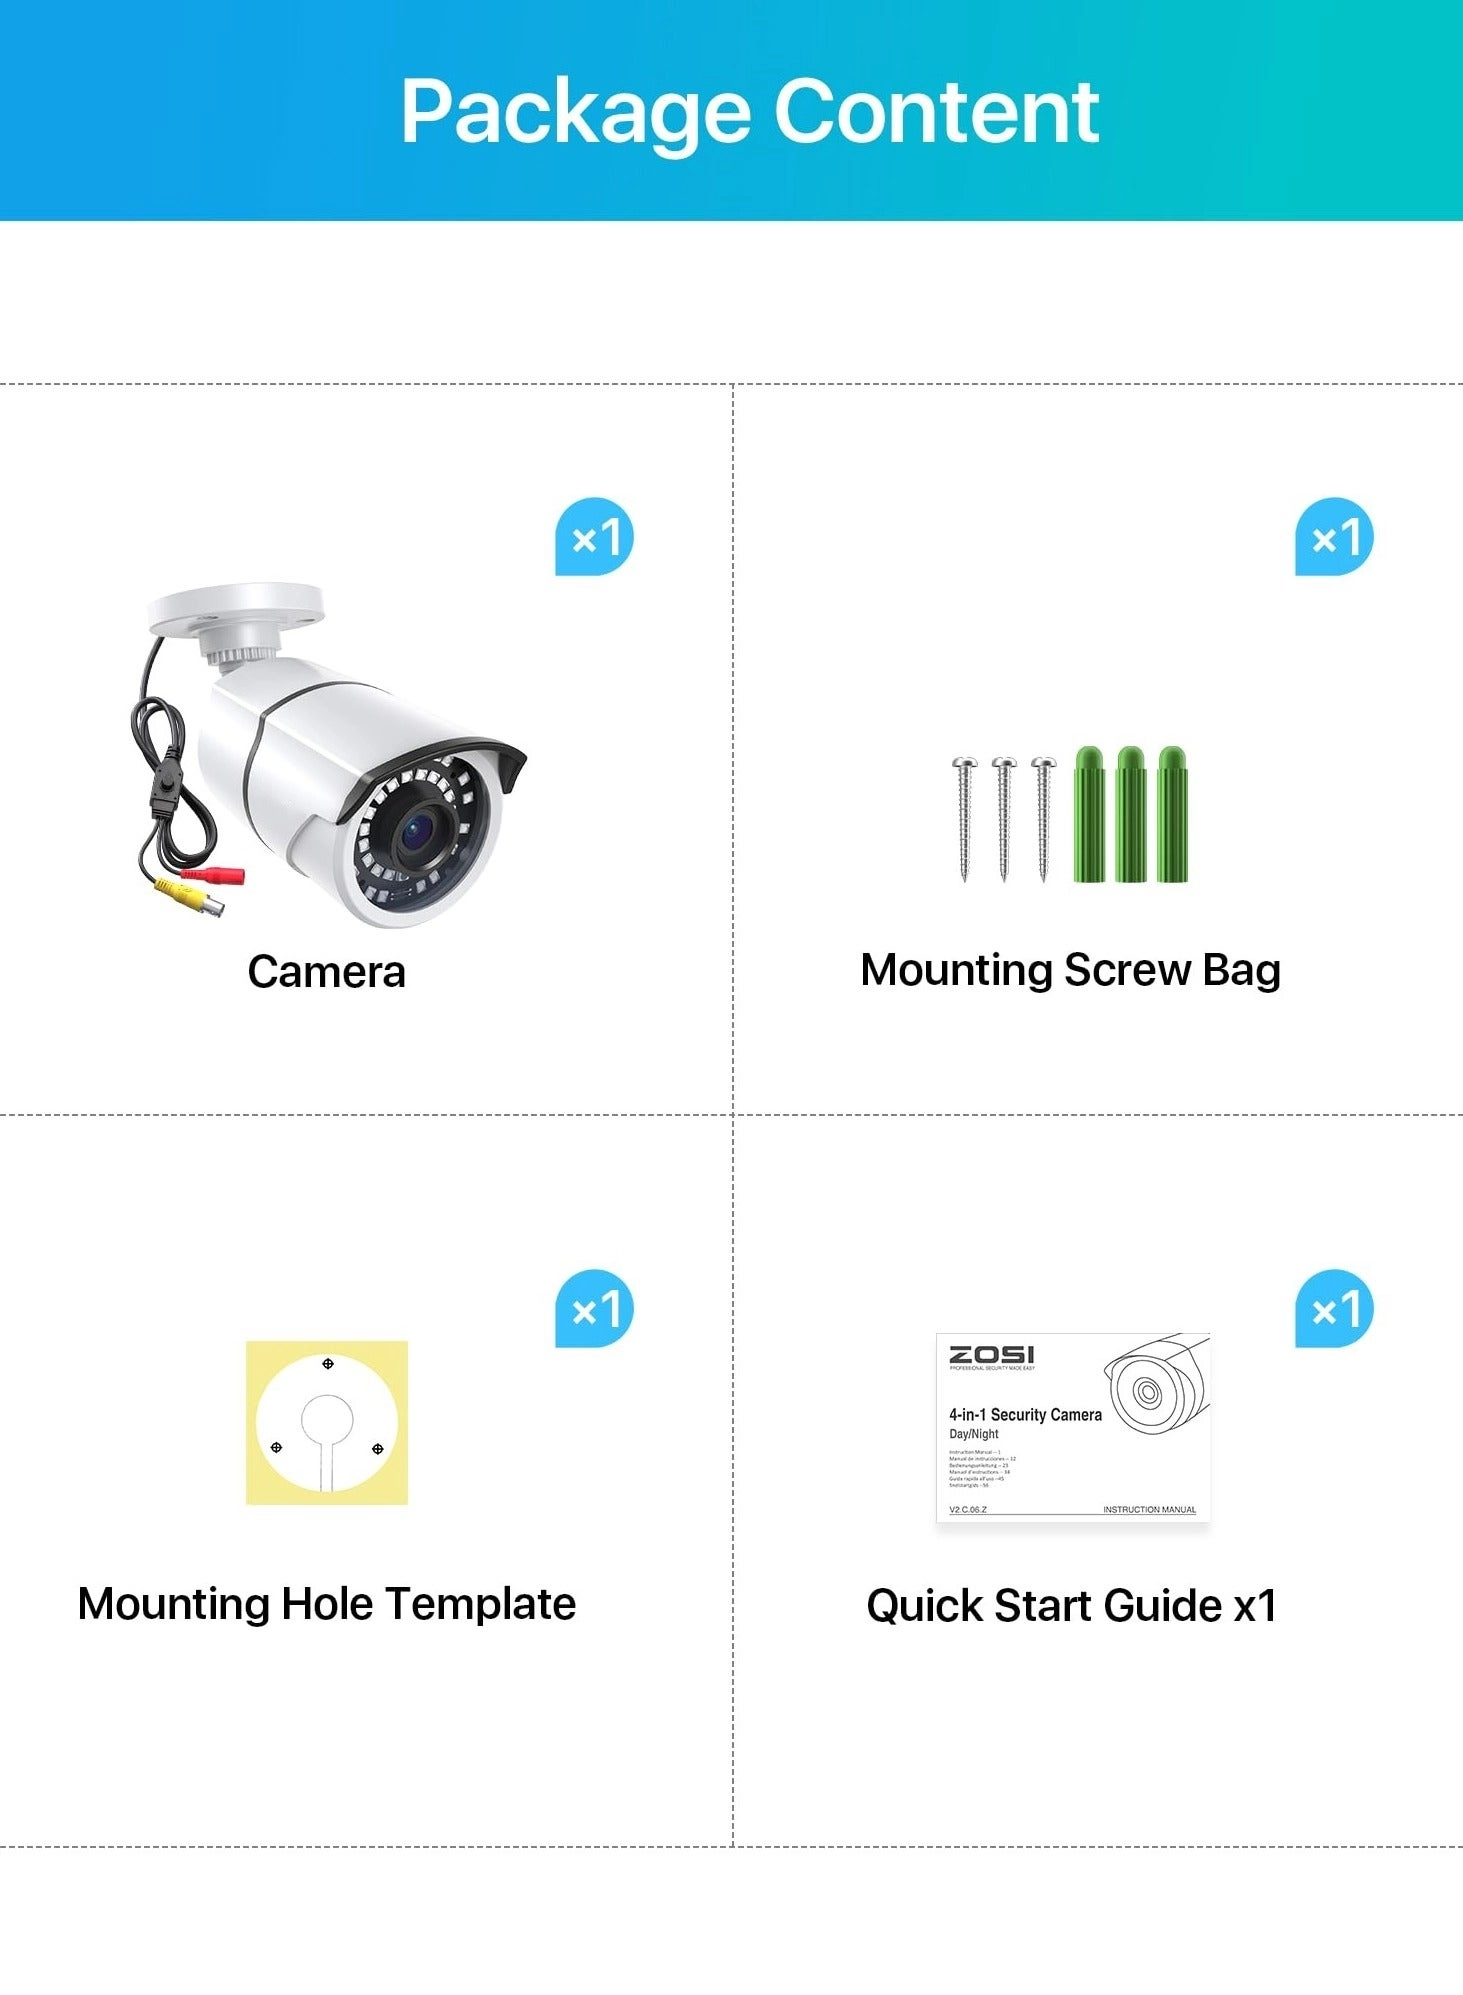
Task: Click the camera's round mounting base
Action: [x=236, y=610]
